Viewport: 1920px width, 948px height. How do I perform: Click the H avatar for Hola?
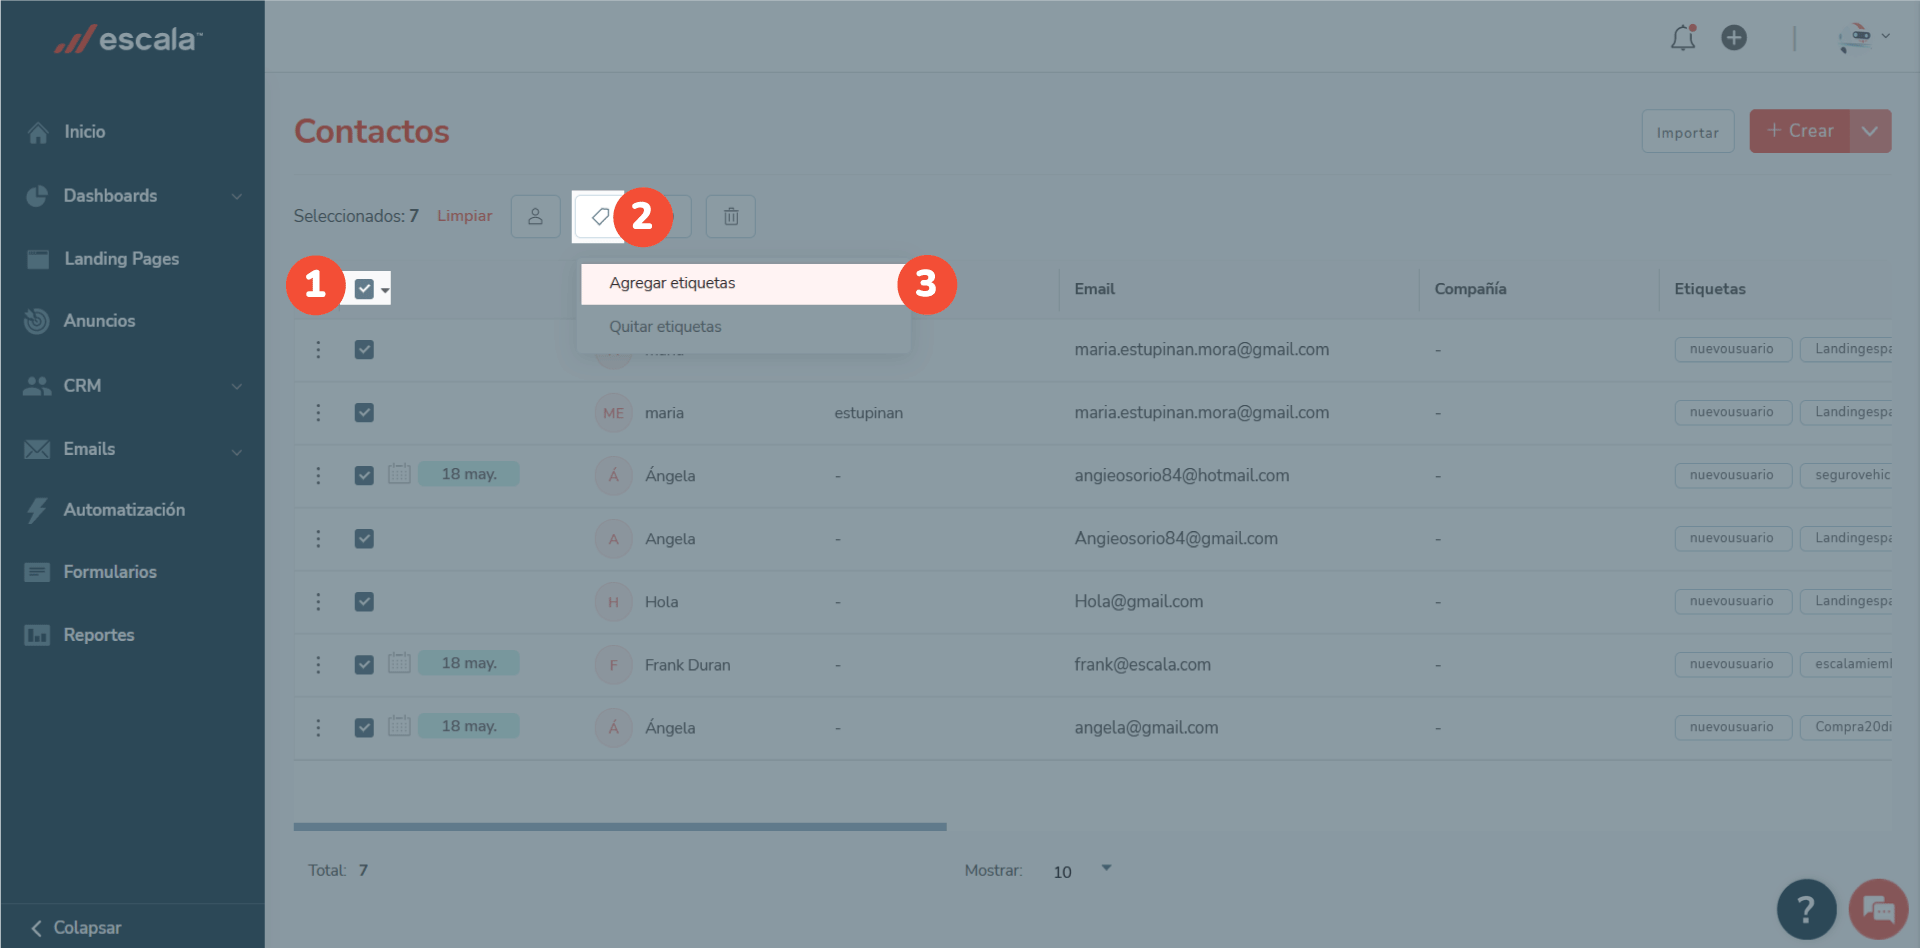[614, 602]
